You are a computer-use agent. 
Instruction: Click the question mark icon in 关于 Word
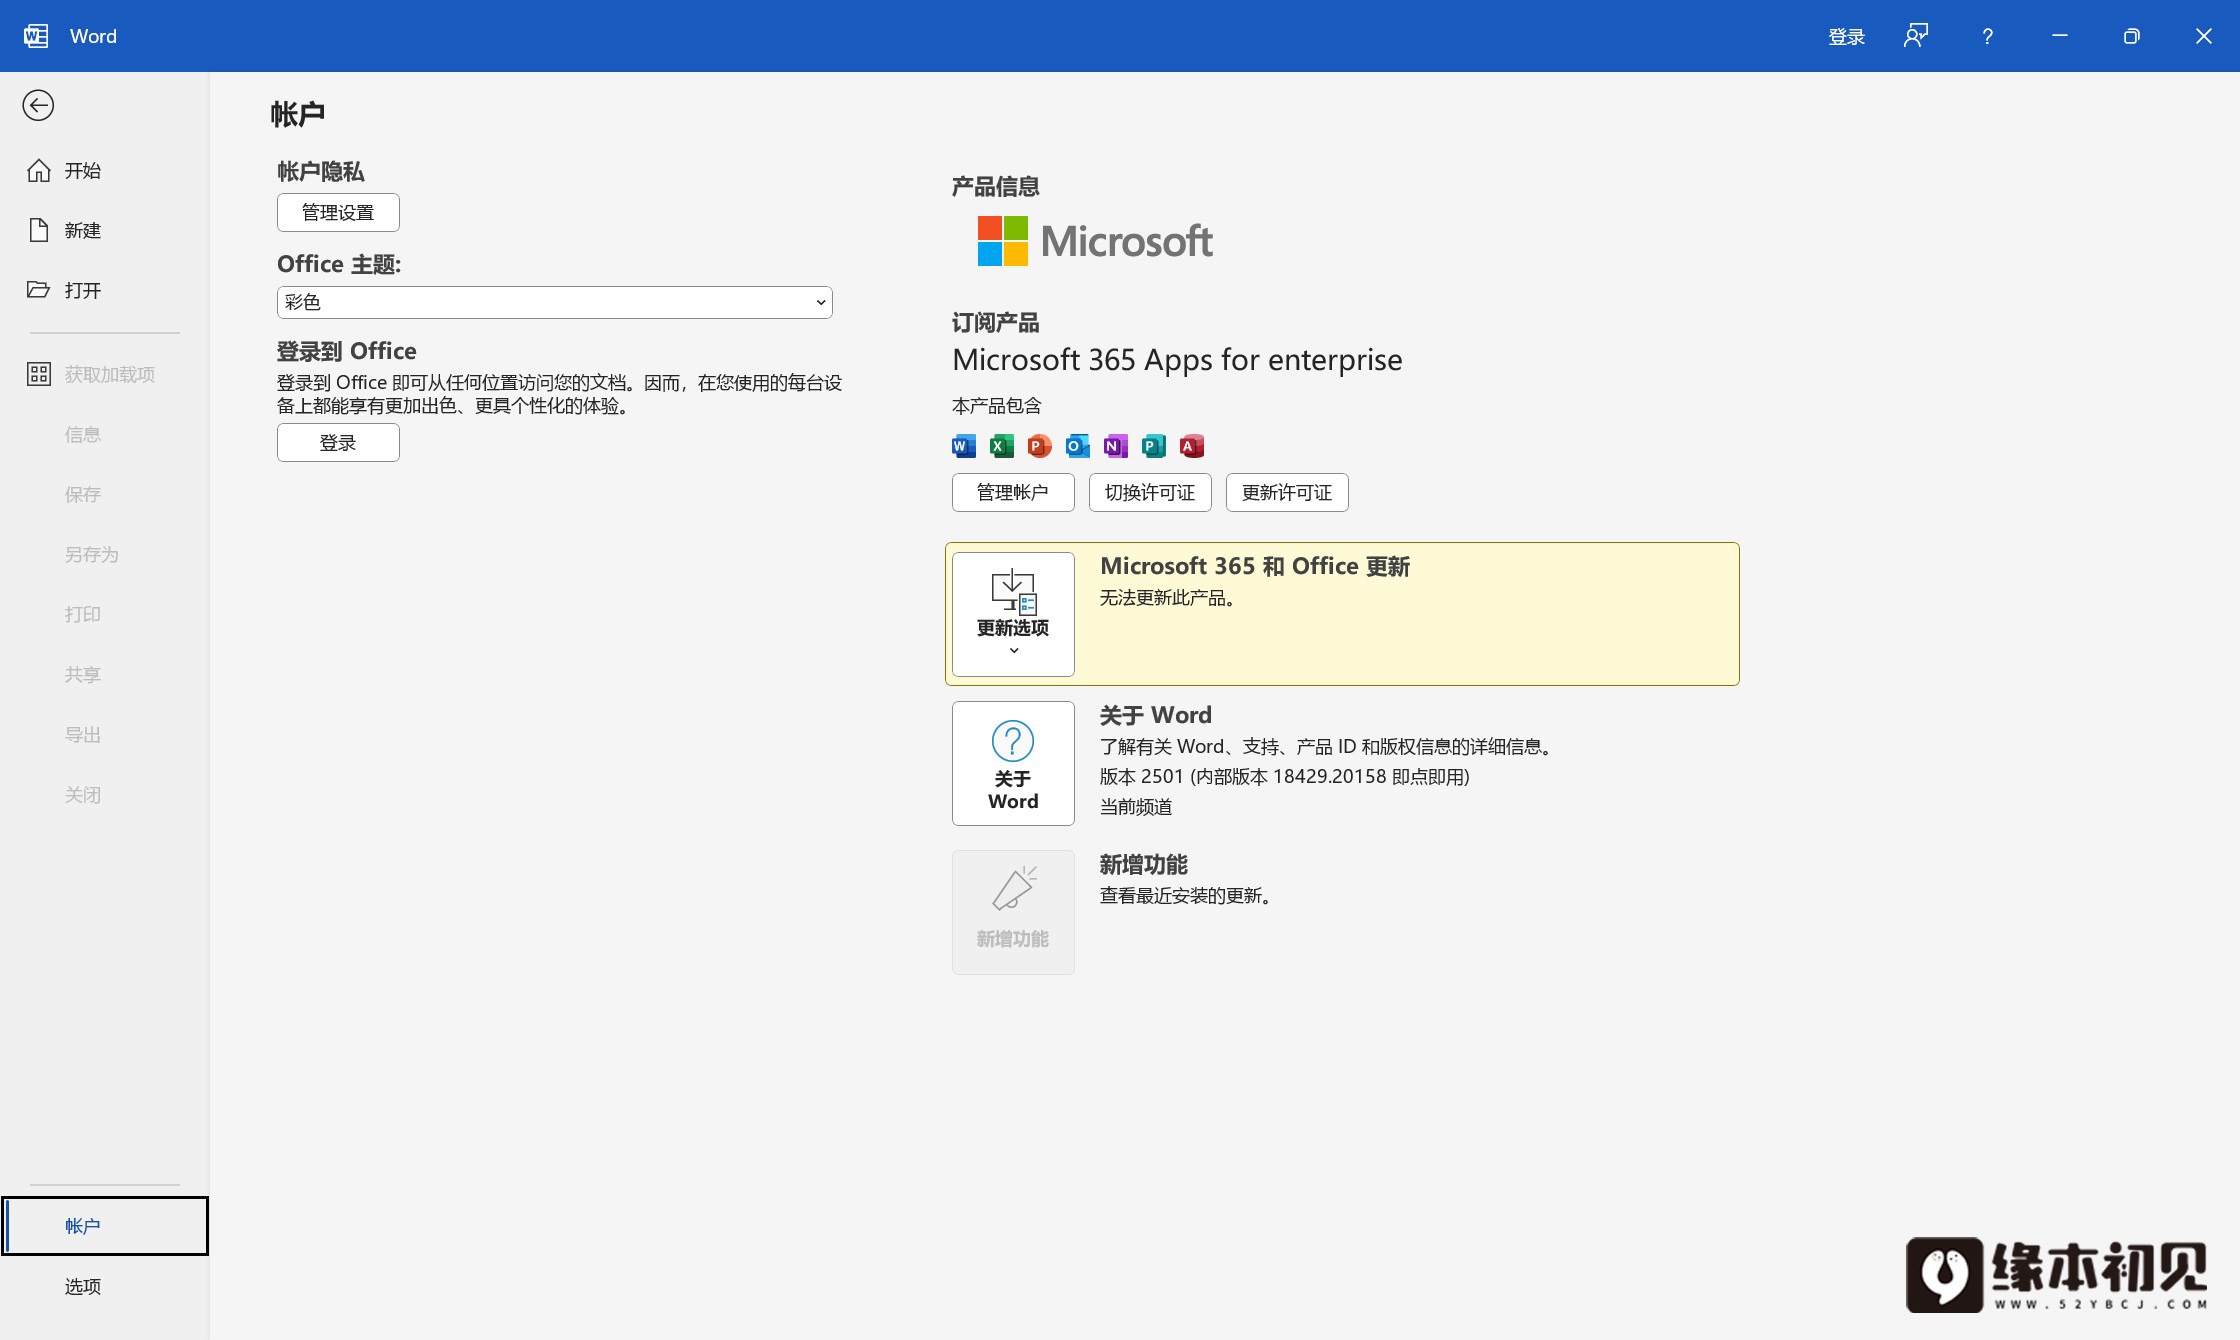click(x=1013, y=741)
